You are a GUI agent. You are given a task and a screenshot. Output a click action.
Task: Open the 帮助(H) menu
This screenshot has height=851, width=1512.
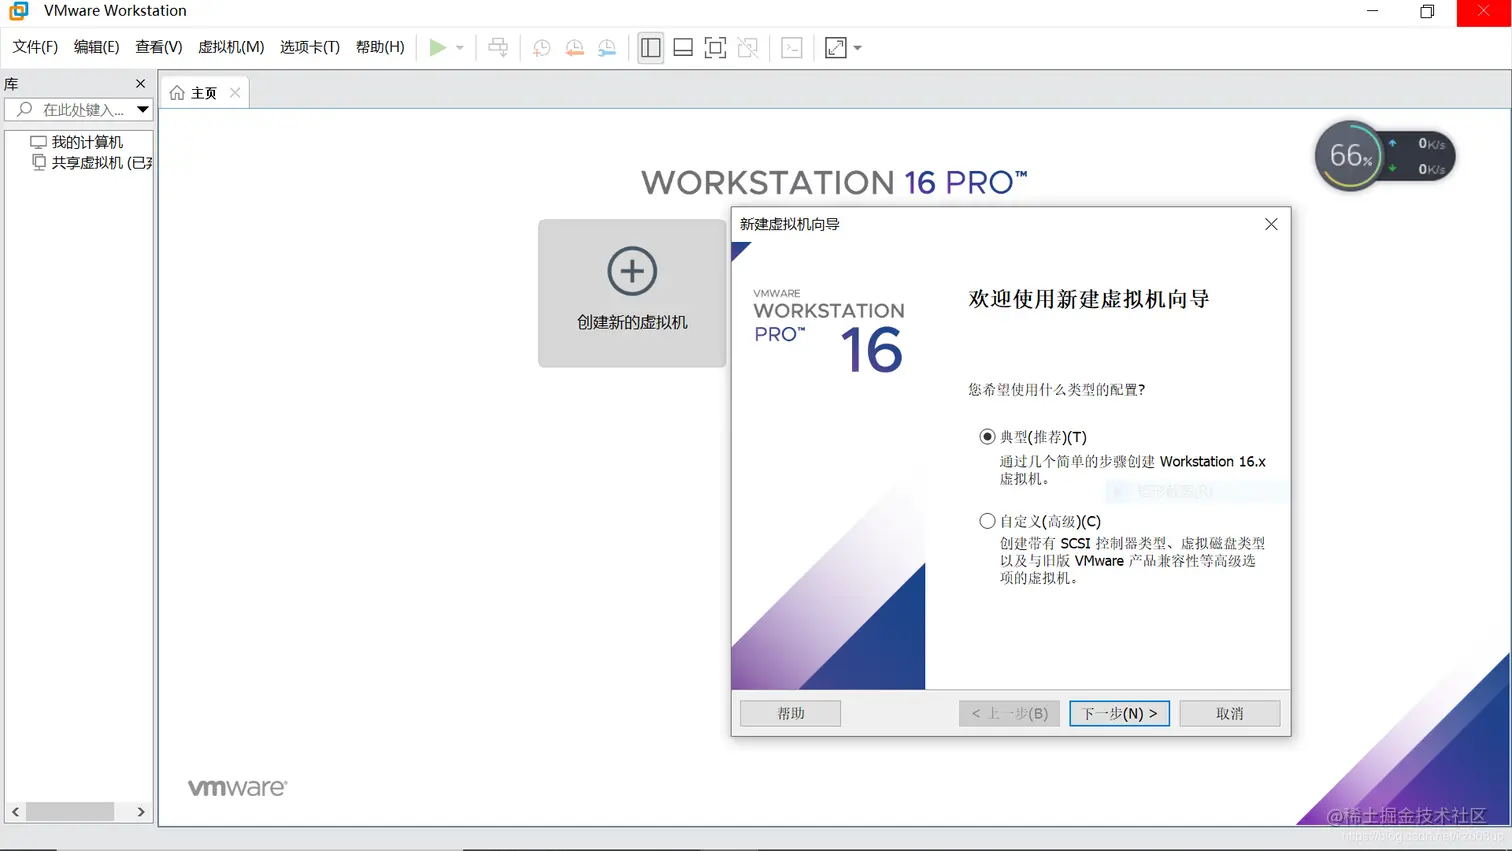(x=380, y=47)
